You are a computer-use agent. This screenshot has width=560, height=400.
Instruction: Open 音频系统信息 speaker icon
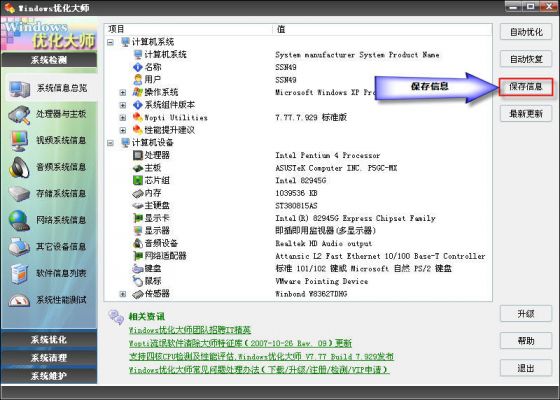pos(19,167)
